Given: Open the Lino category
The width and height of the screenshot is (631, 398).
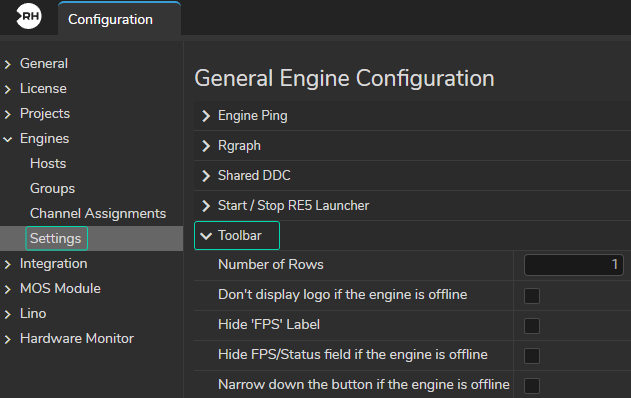Looking at the screenshot, I should (33, 313).
